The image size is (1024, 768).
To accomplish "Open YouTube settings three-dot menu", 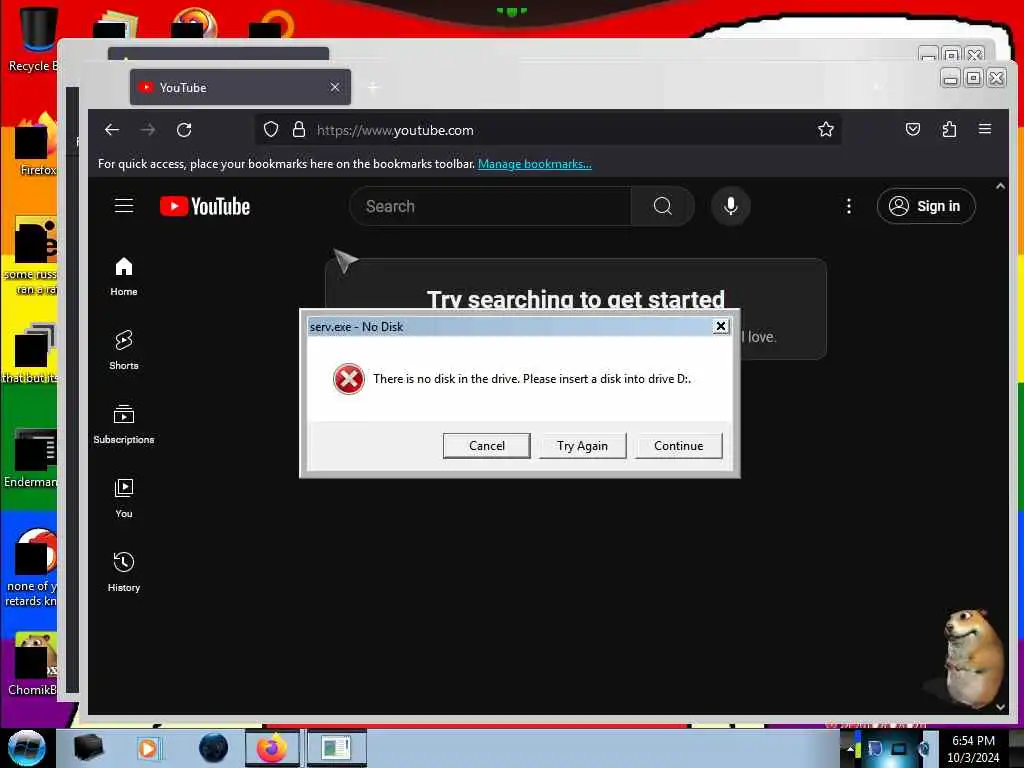I will [848, 206].
